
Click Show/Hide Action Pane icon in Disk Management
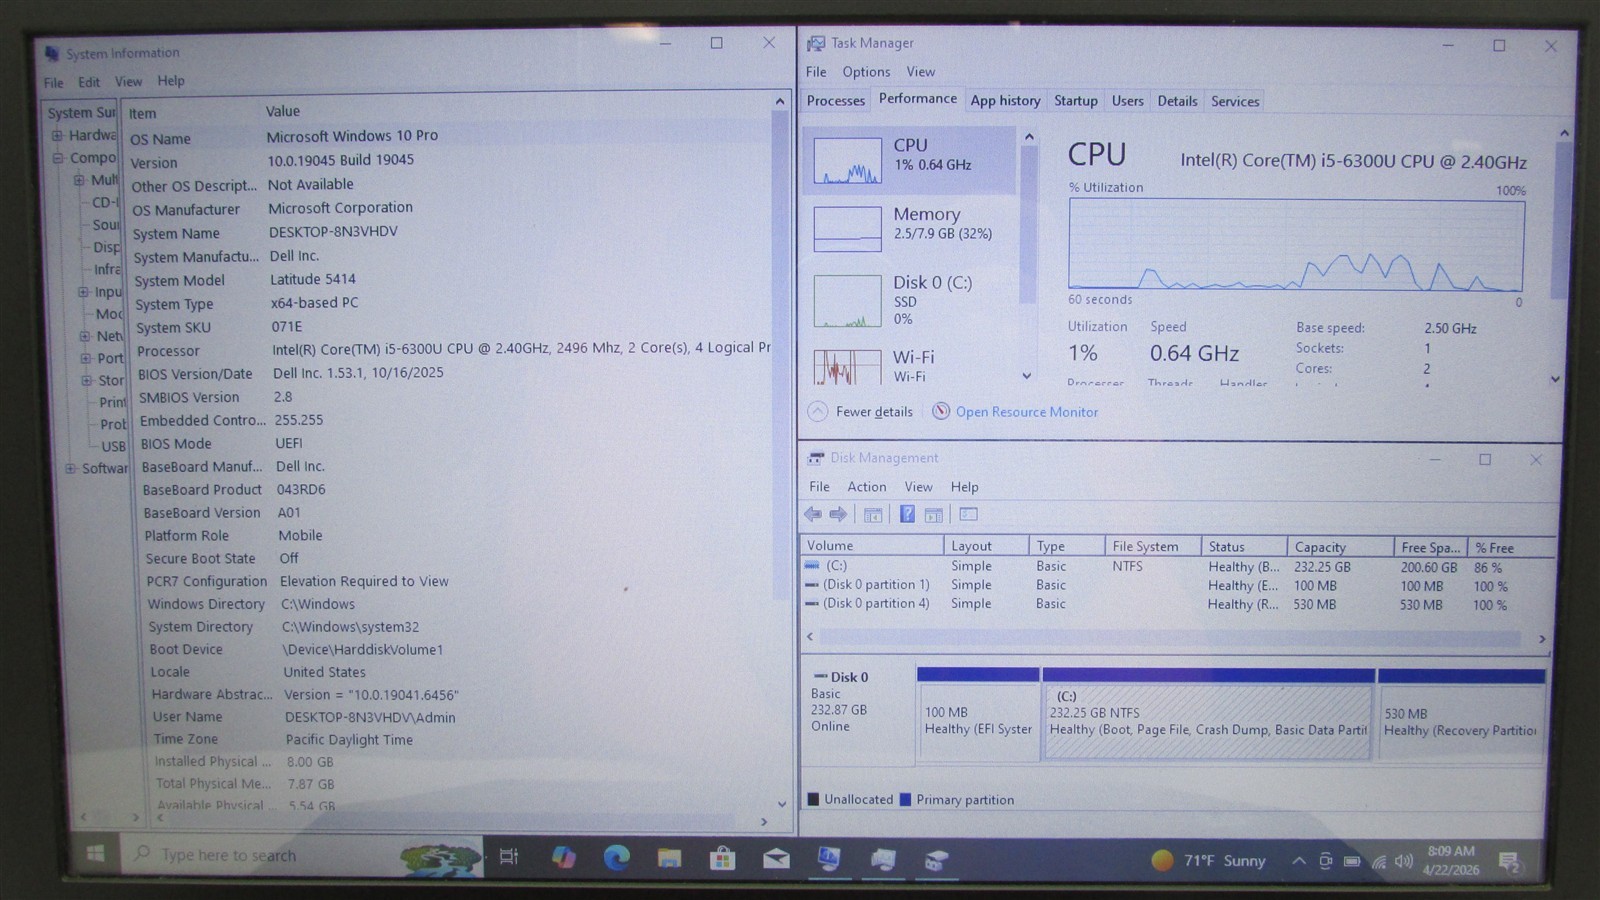pyautogui.click(x=934, y=515)
